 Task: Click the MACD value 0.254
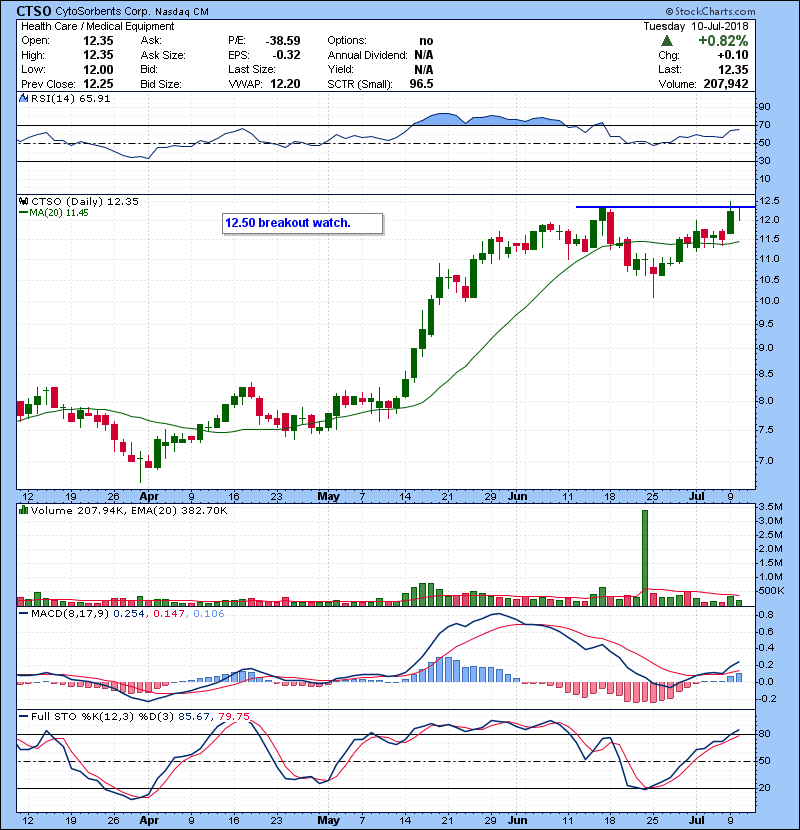pos(129,614)
